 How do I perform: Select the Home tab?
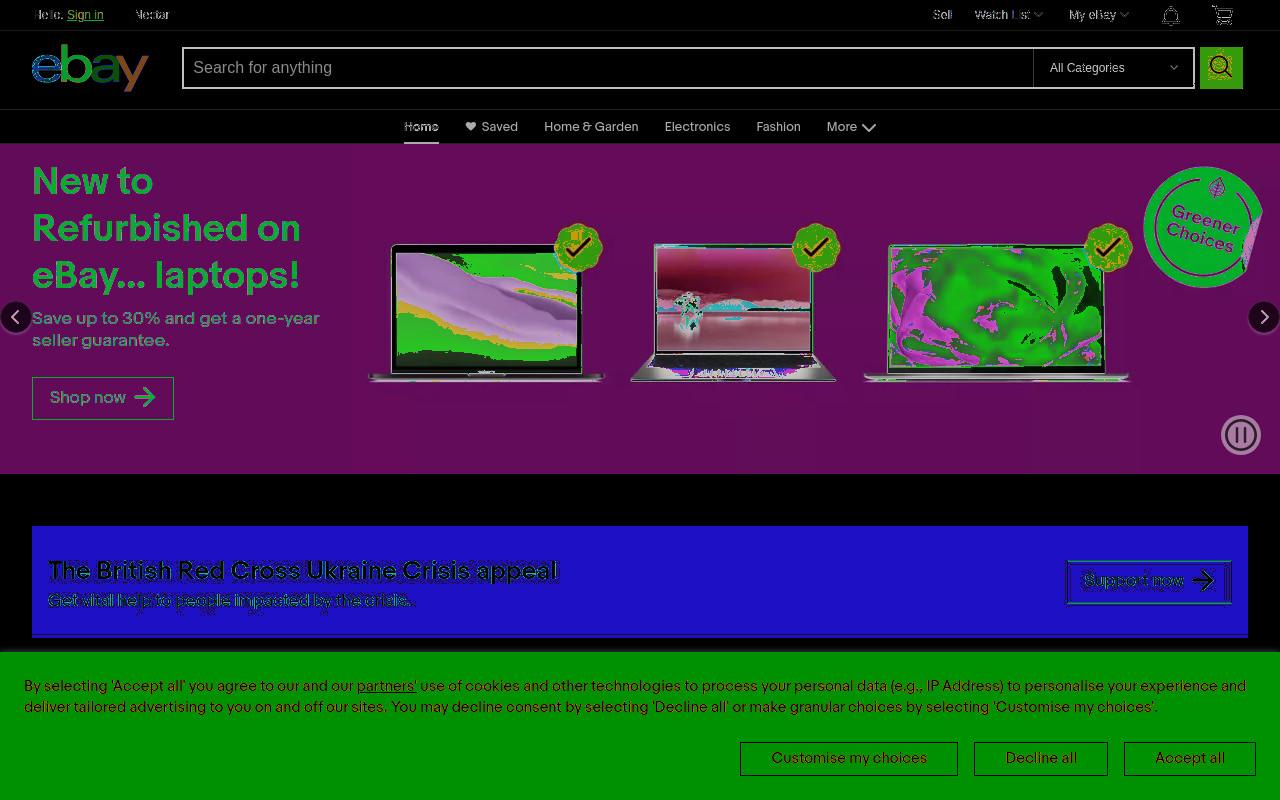point(421,127)
